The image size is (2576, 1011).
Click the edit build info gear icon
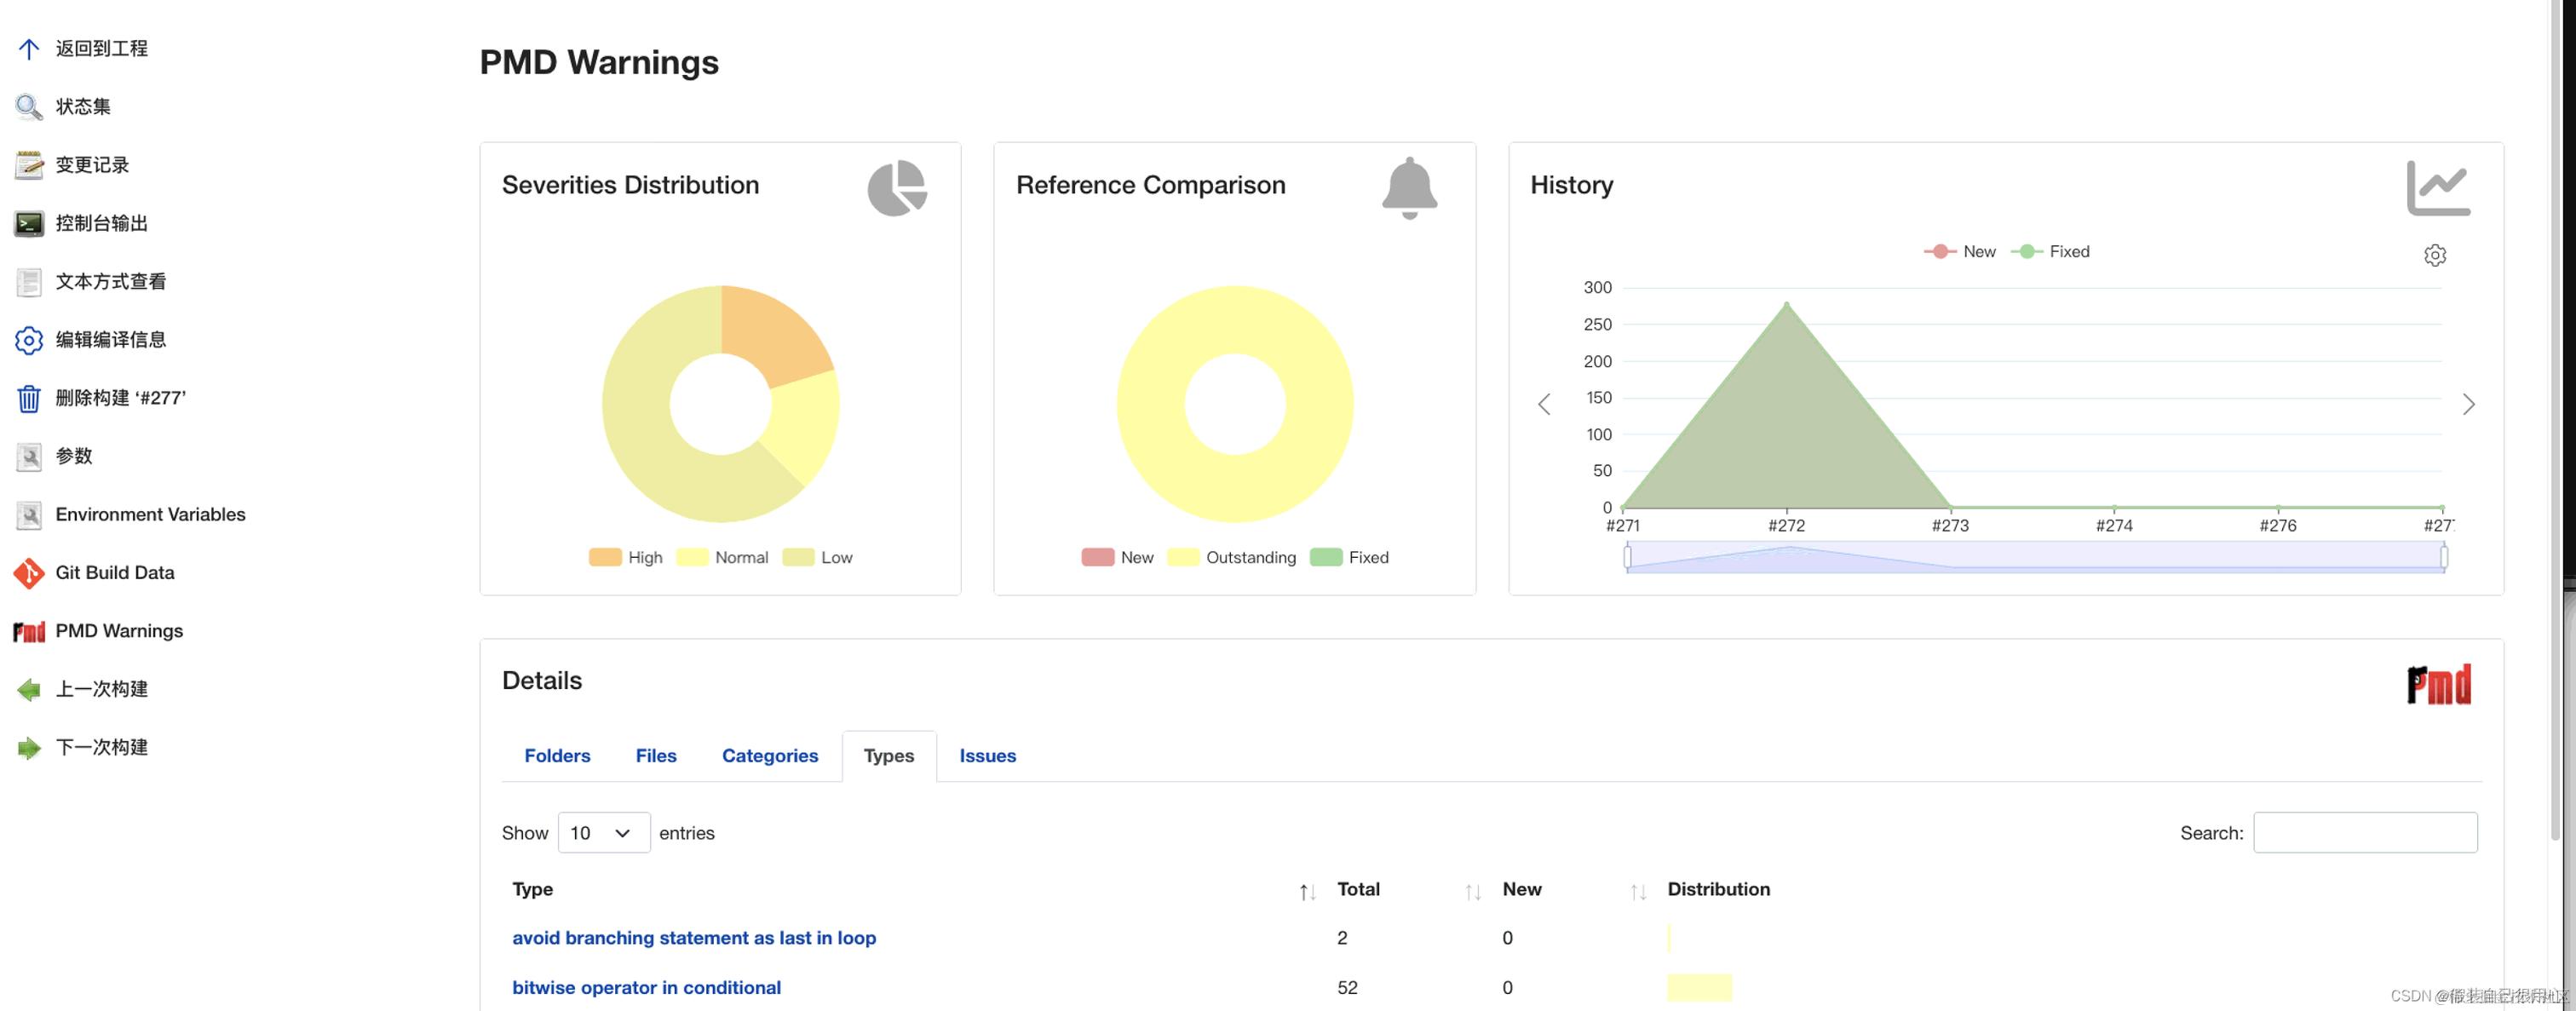[29, 340]
